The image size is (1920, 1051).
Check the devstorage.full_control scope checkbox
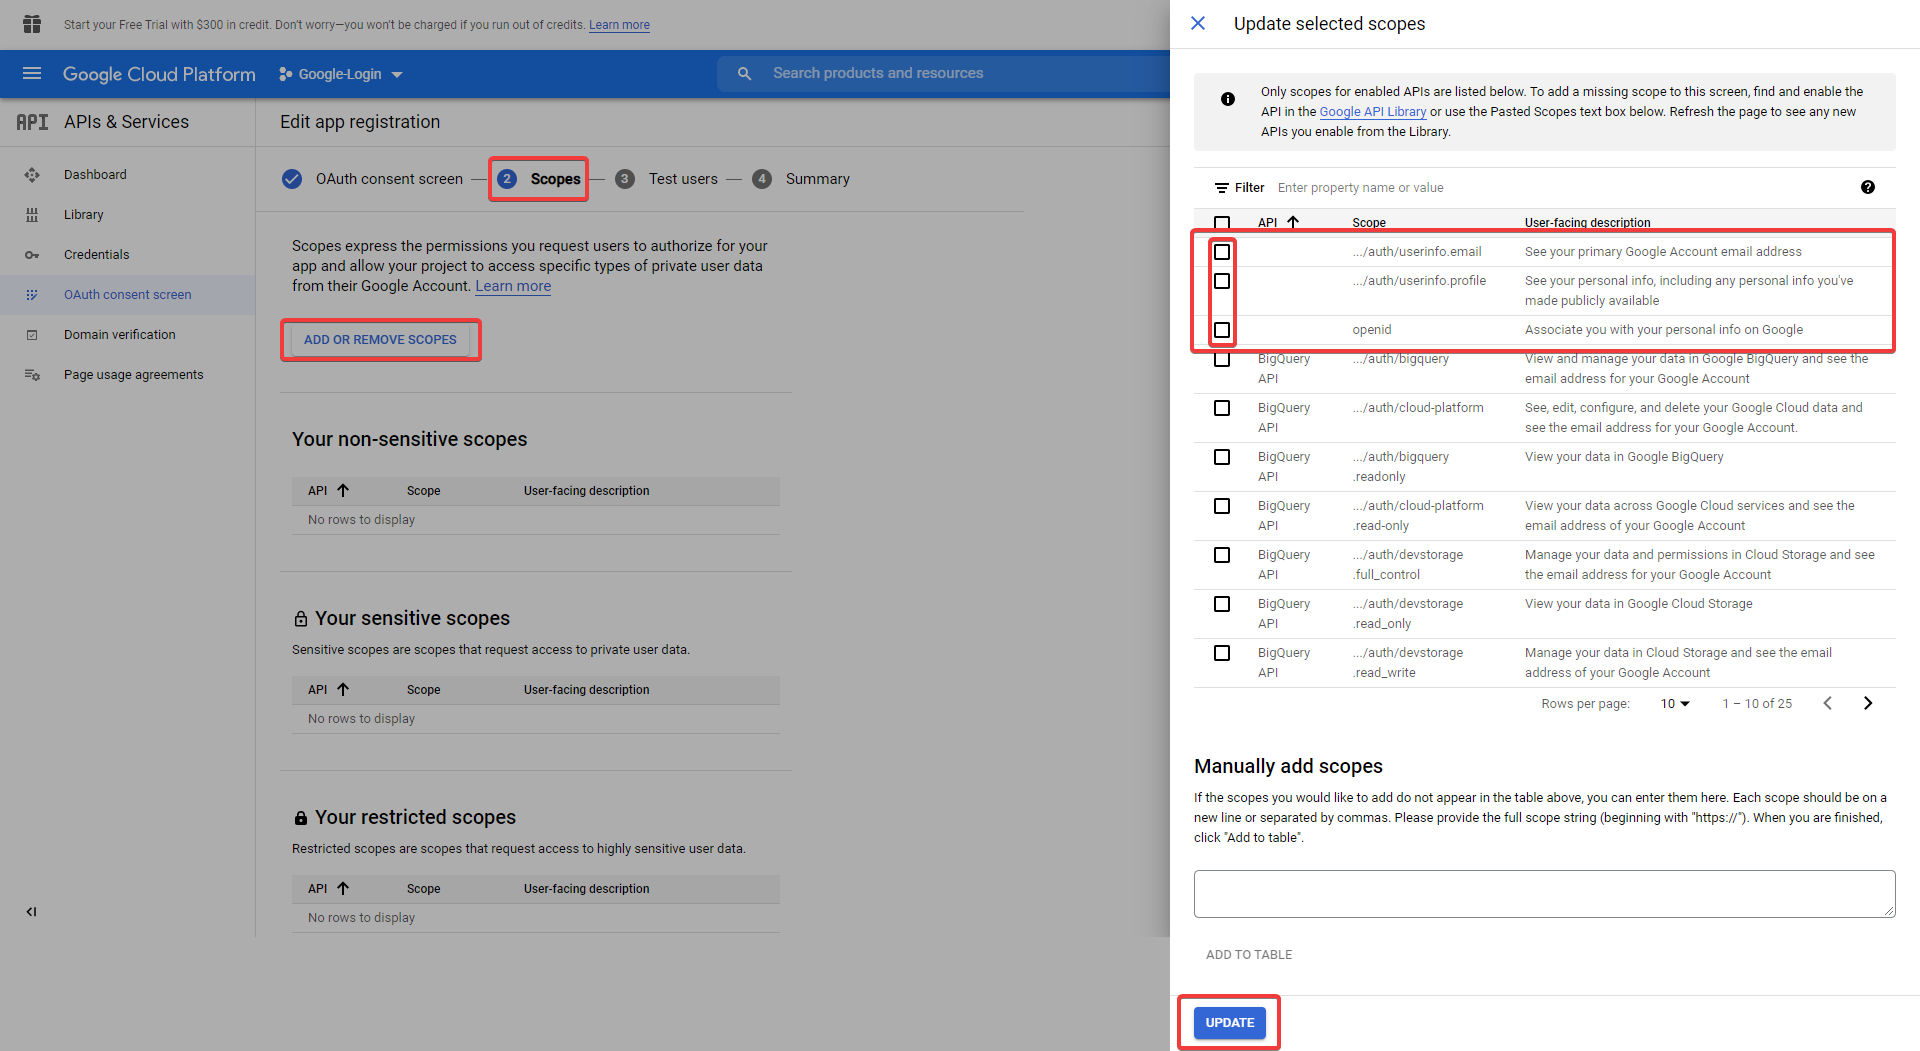tap(1222, 555)
